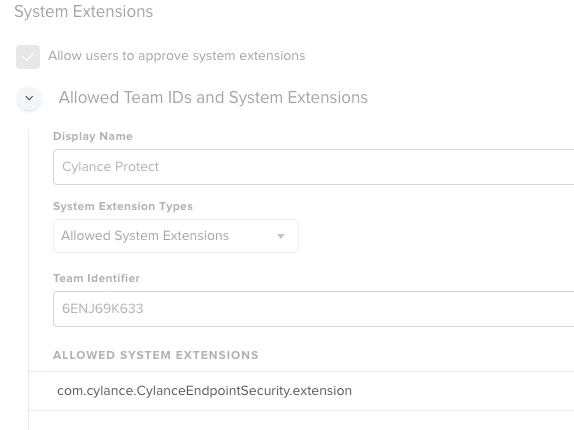Viewport: 574px width, 430px height.
Task: Click the 'Allow users to approve system extensions' label
Action: tap(176, 56)
